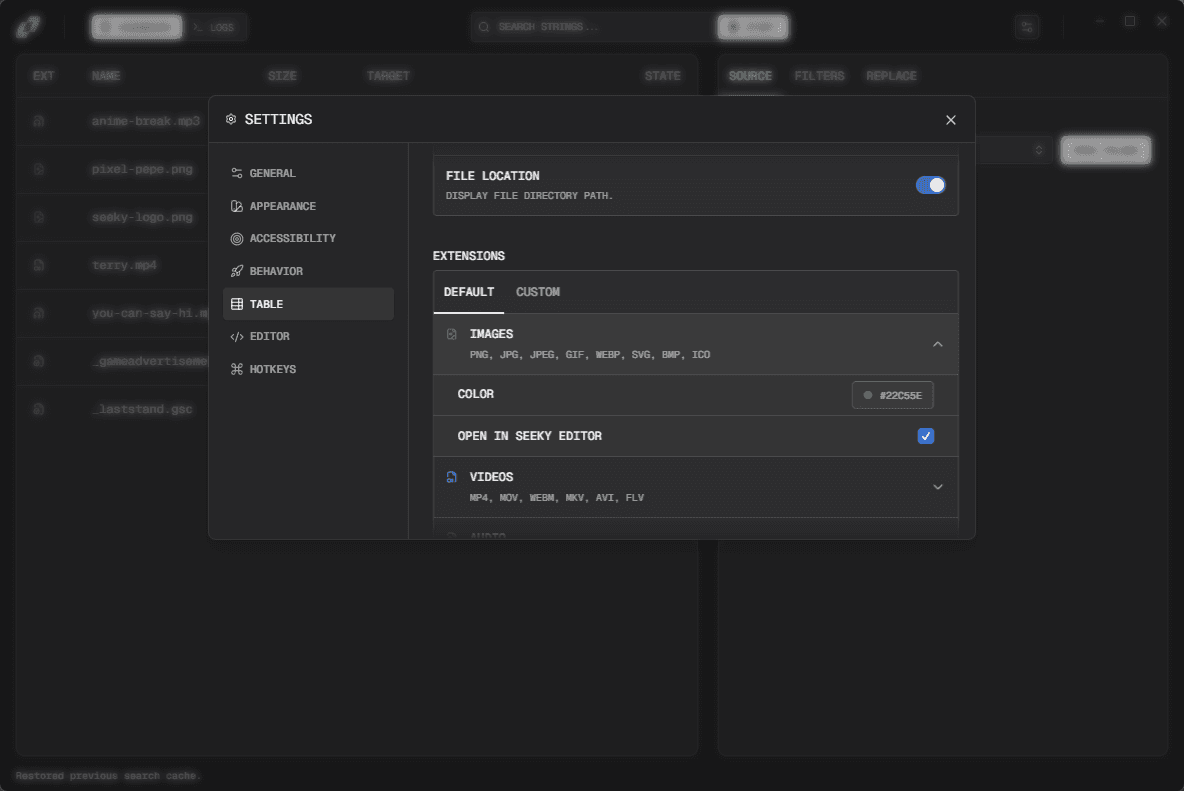
Task: Click the Accessibility target icon
Action: pos(237,239)
